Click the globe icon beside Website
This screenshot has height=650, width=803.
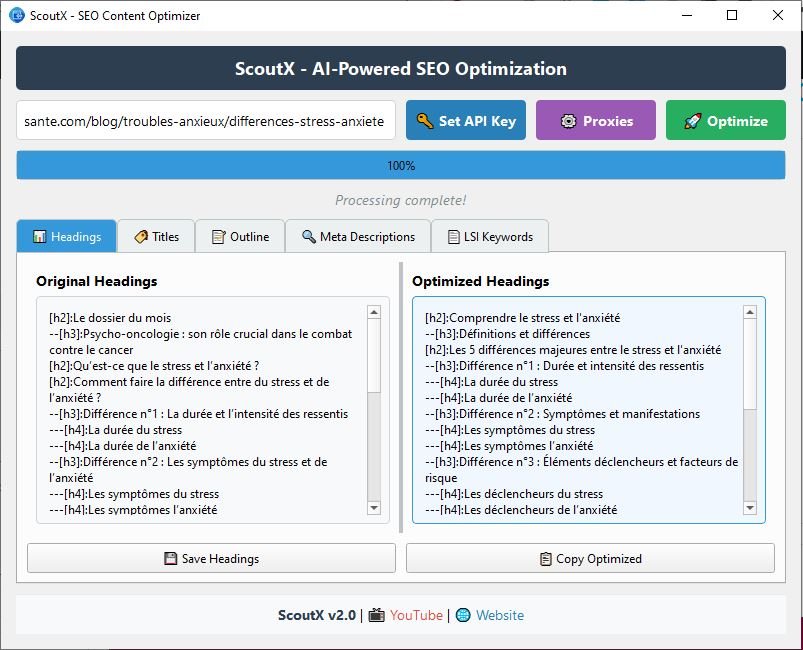[x=463, y=615]
